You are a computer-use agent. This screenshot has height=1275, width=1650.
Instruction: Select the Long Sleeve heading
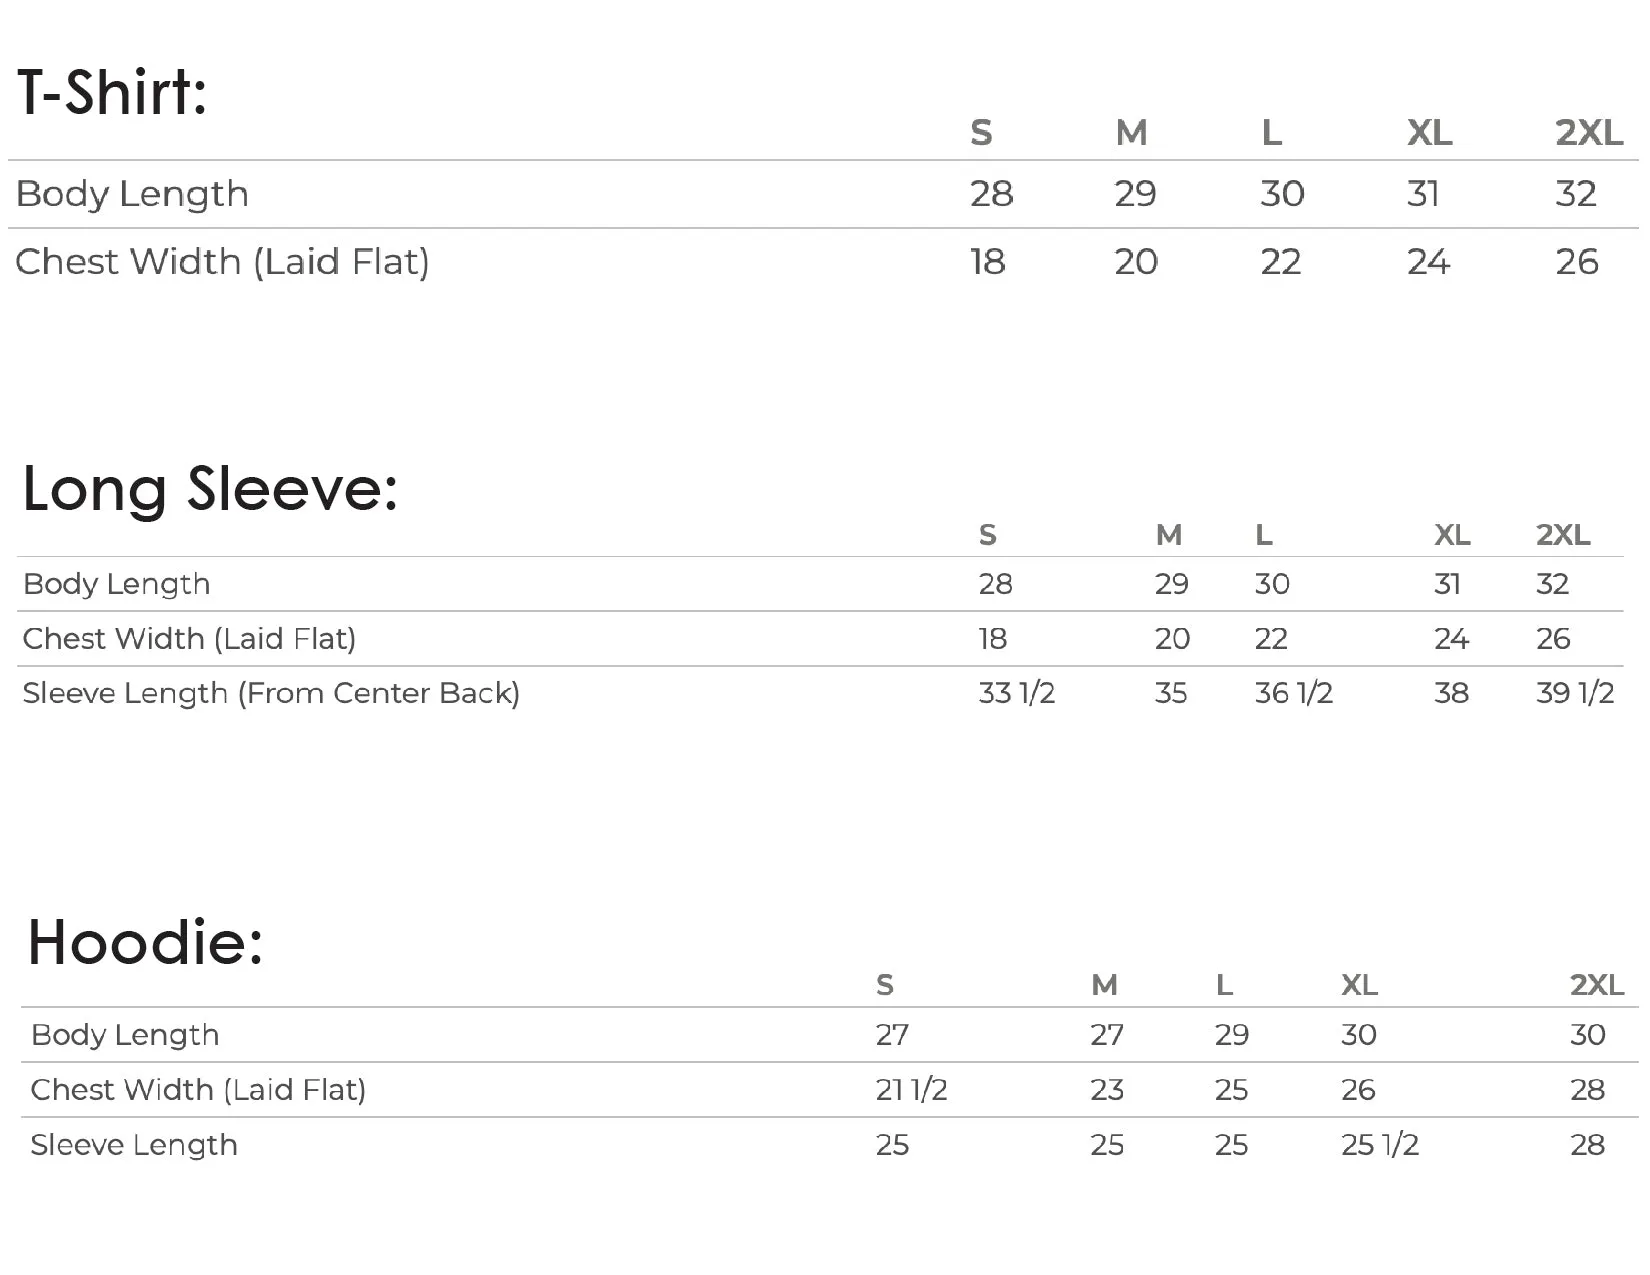(x=210, y=489)
